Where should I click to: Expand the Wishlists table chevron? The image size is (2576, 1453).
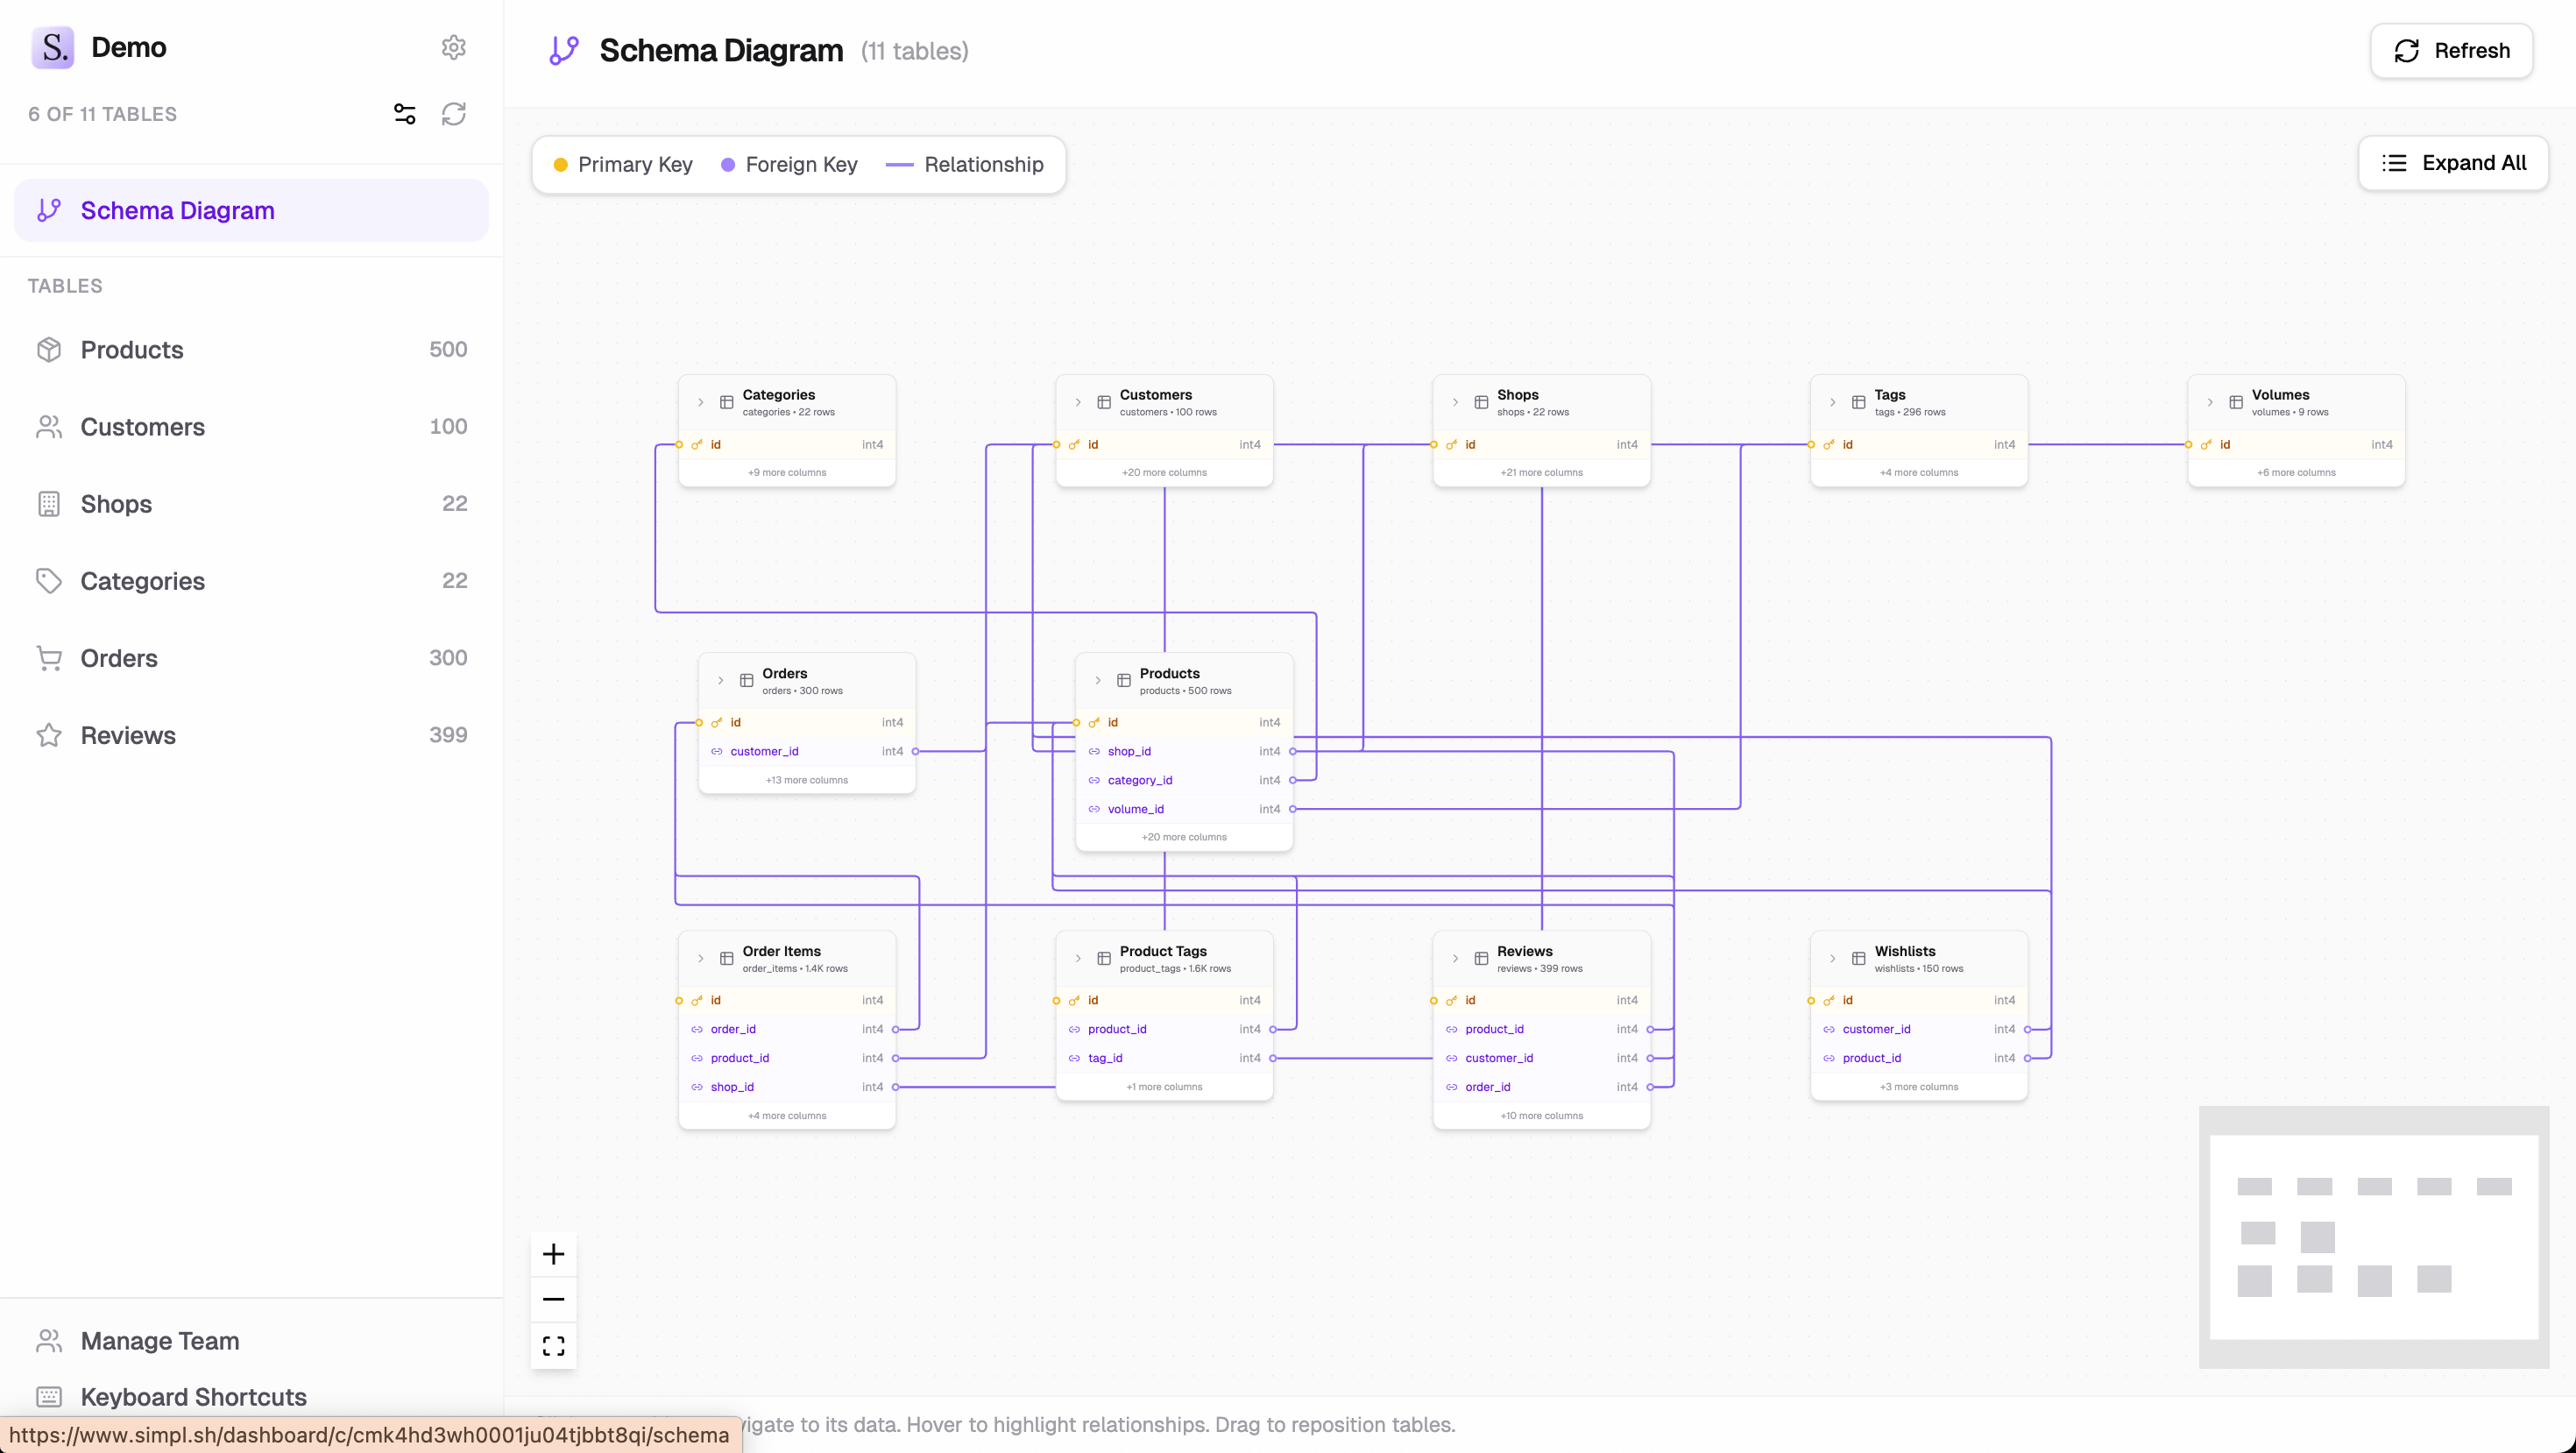[x=1832, y=958]
